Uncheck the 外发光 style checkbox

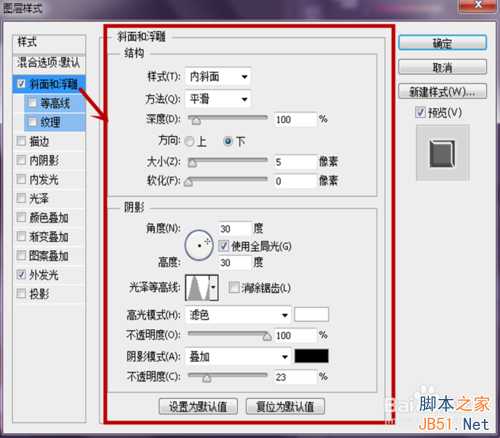click(x=21, y=275)
